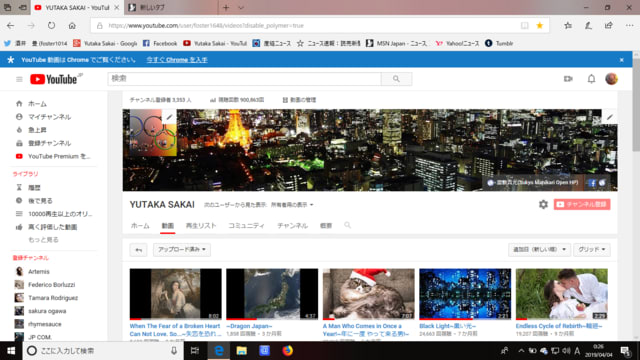The height and width of the screenshot is (360, 640).
Task: Open the 概要 tab
Action: click(326, 226)
